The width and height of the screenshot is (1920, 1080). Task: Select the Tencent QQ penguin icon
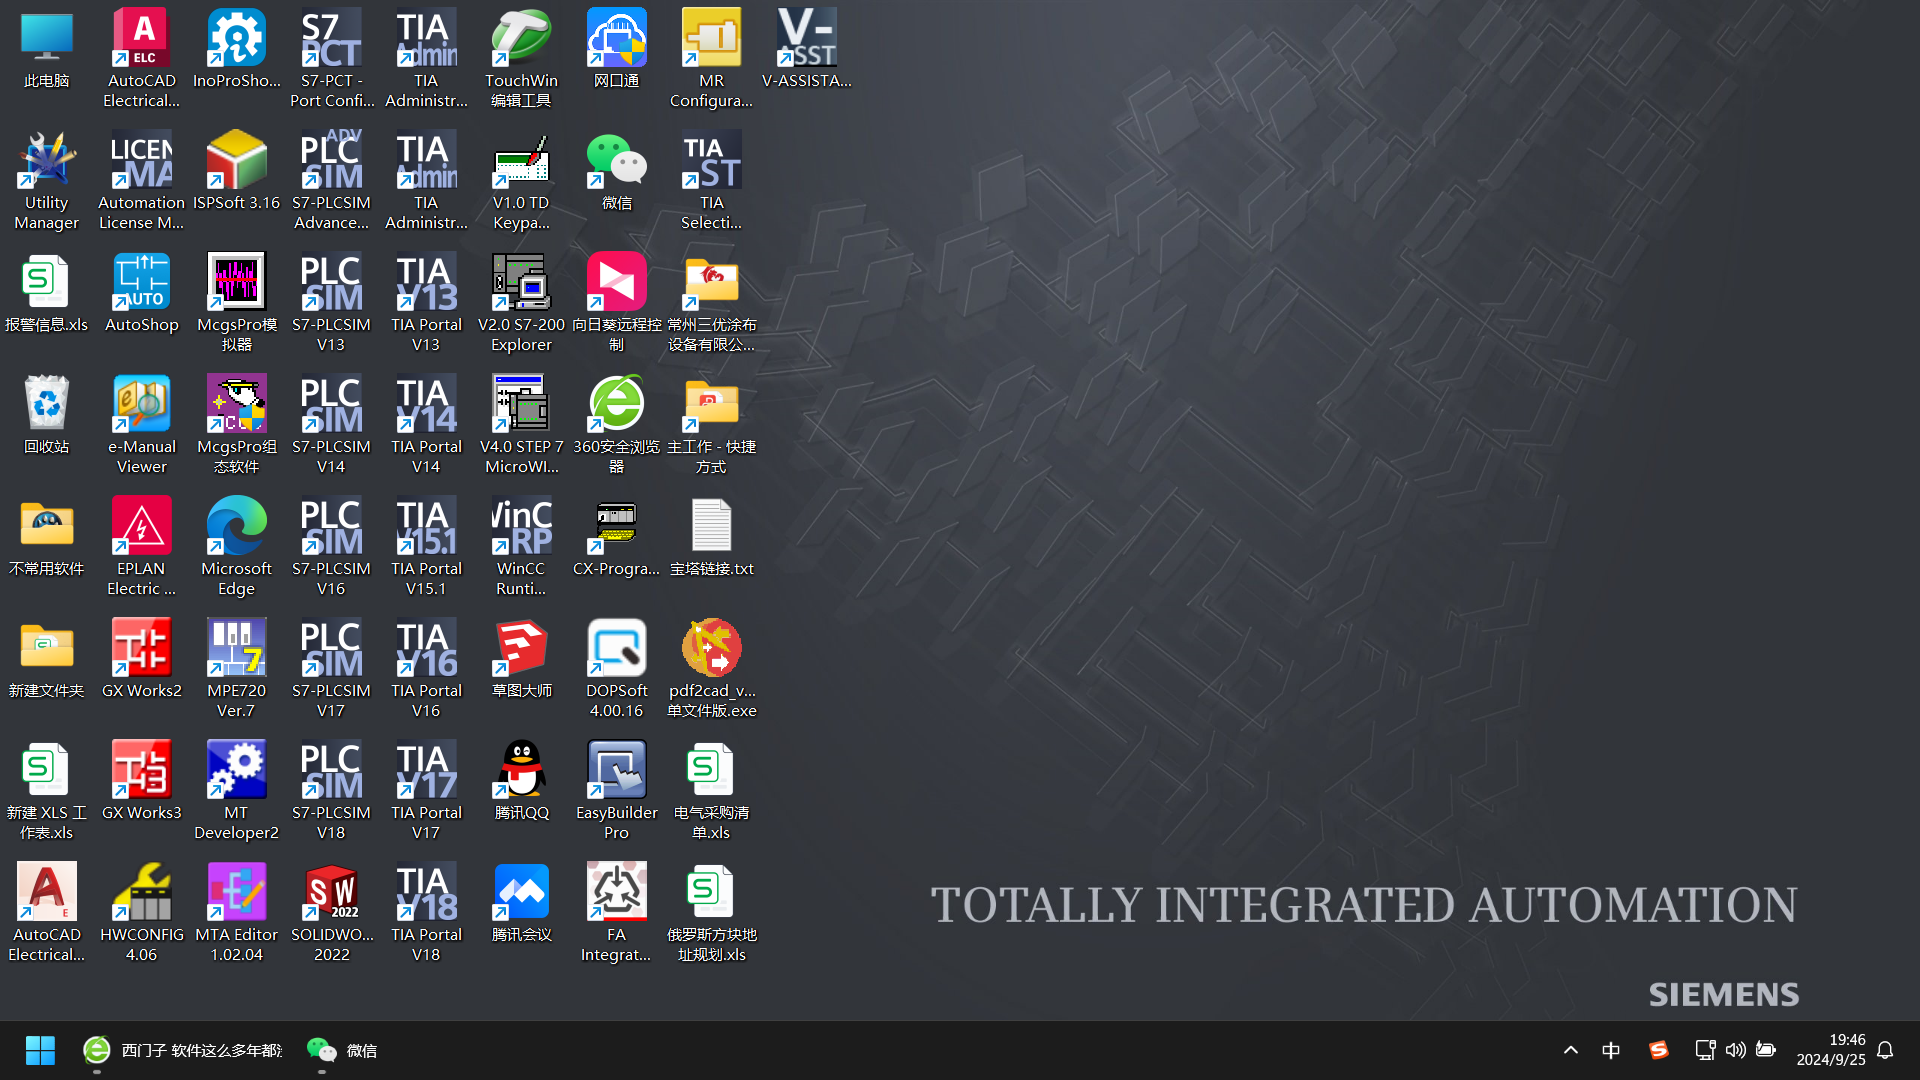point(521,771)
